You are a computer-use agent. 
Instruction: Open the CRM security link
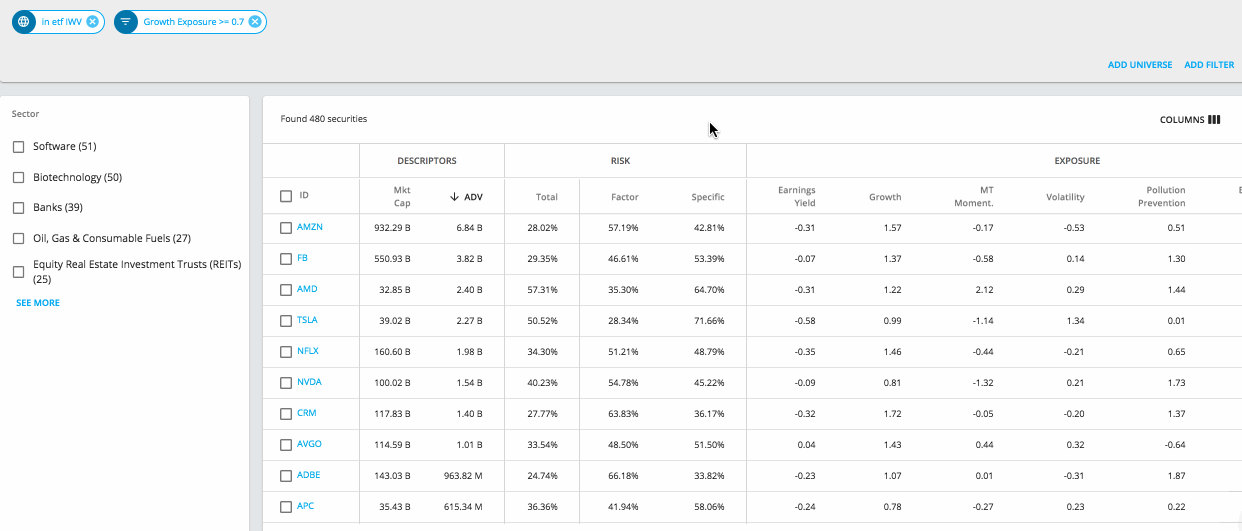pyautogui.click(x=307, y=413)
